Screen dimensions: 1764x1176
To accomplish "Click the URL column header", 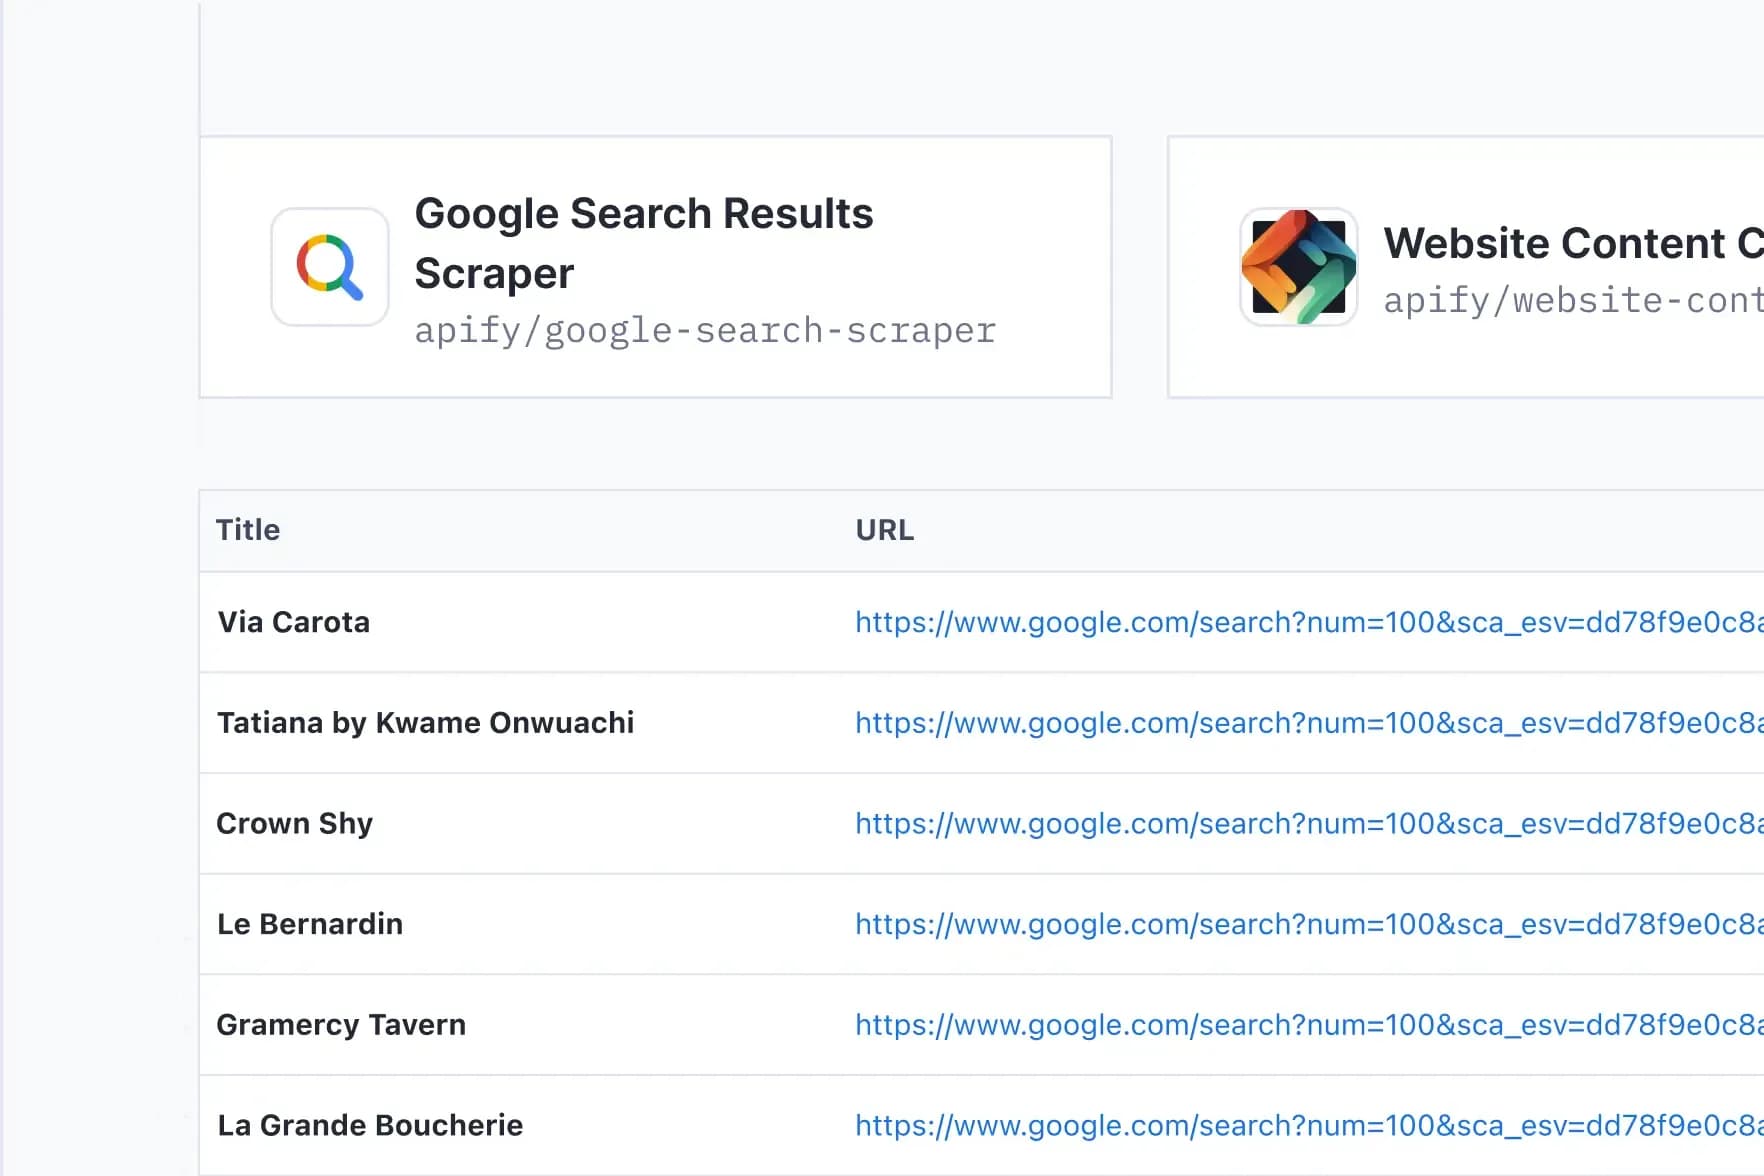I will pos(884,530).
